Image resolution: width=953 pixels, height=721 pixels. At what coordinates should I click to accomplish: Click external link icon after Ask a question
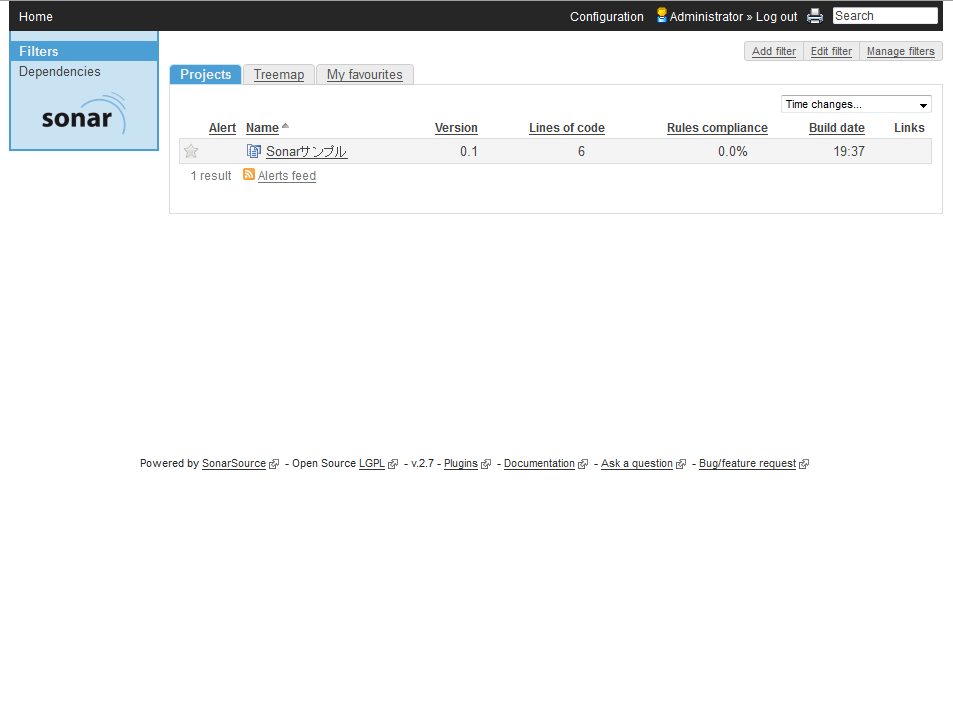pyautogui.click(x=681, y=464)
